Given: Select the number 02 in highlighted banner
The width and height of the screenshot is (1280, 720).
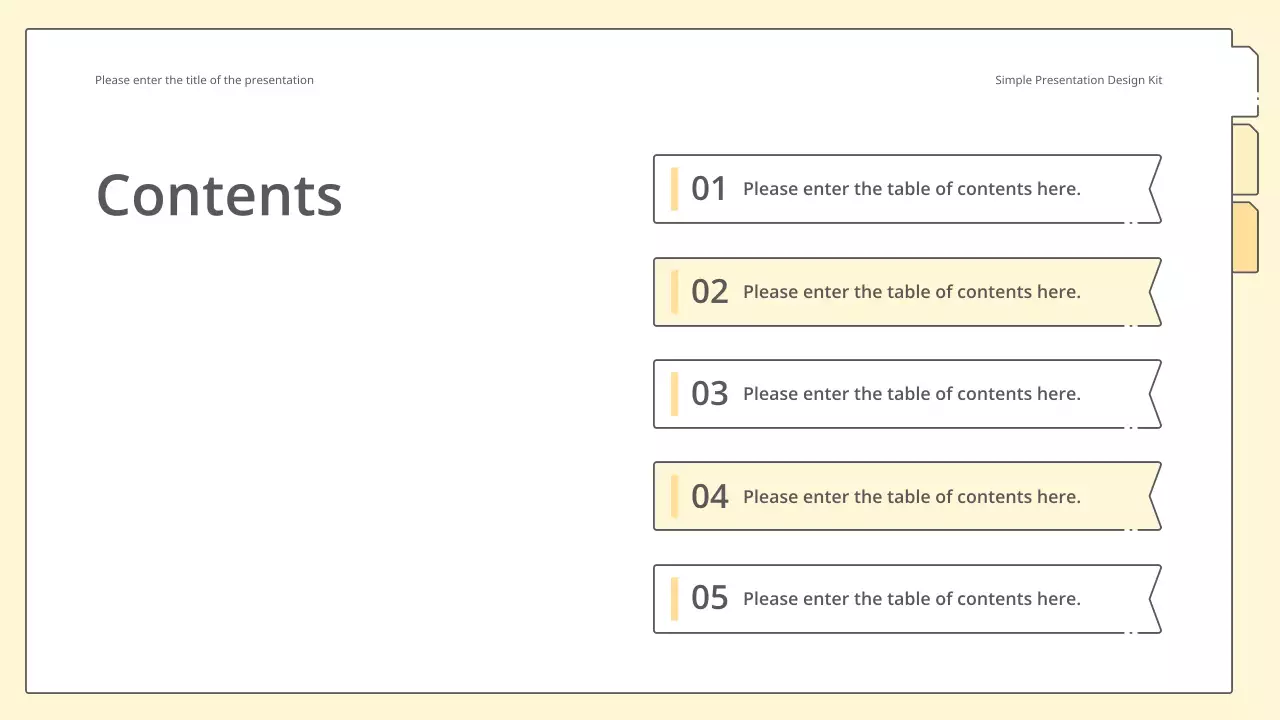Looking at the screenshot, I should (709, 292).
